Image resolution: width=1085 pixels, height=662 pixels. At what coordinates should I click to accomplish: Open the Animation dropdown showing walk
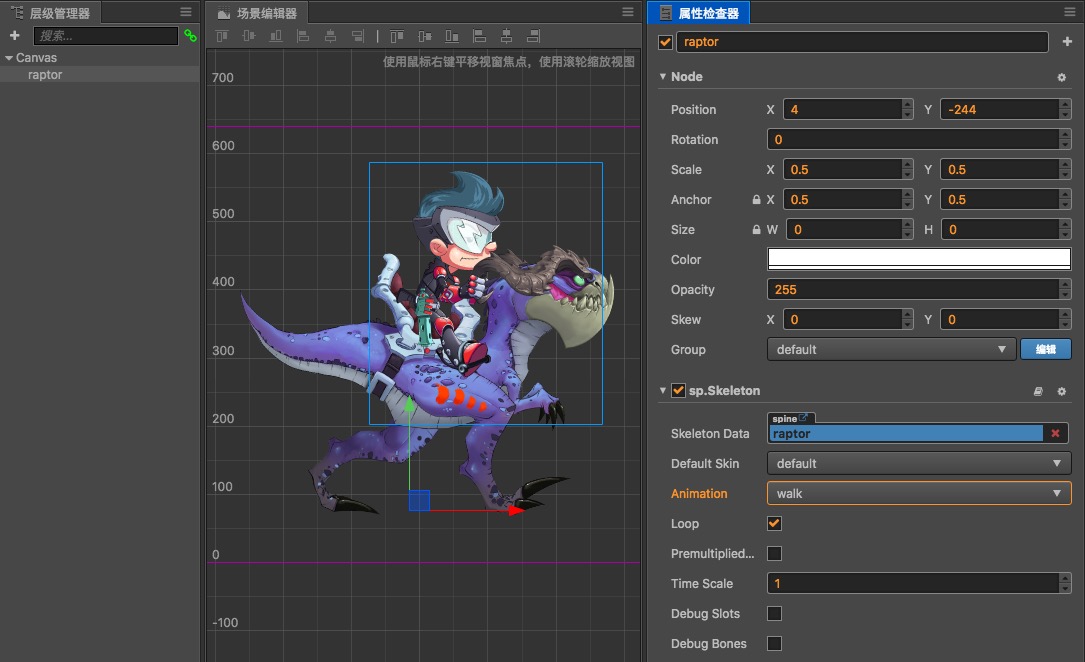click(919, 493)
